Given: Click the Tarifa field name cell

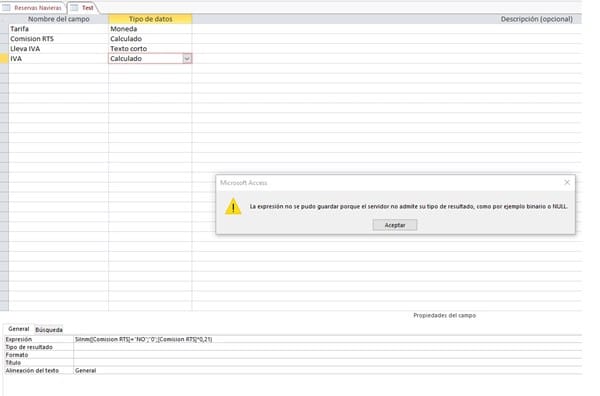Looking at the screenshot, I should [x=59, y=29].
